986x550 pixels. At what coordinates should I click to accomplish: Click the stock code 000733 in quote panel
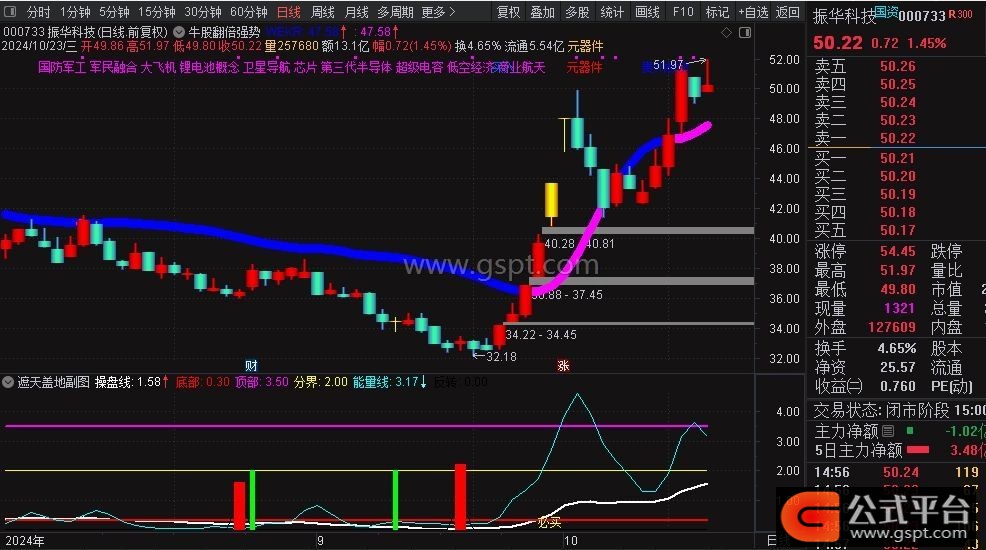coord(922,16)
